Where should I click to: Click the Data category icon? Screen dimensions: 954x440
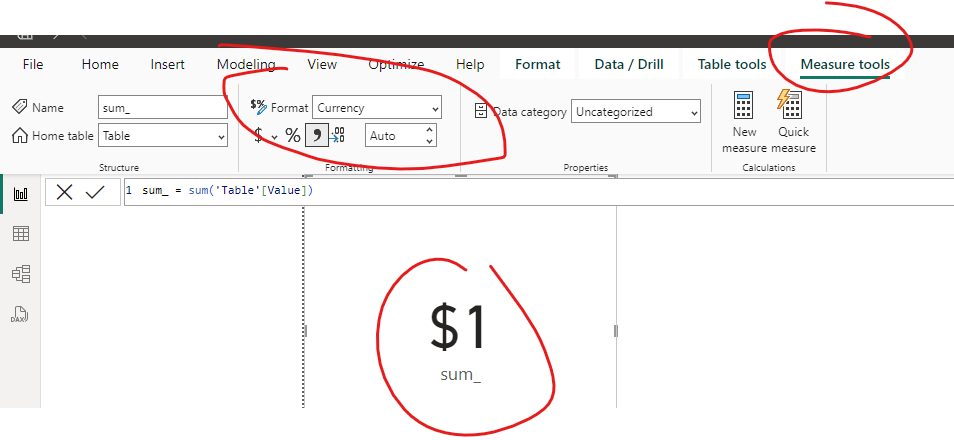pos(481,111)
